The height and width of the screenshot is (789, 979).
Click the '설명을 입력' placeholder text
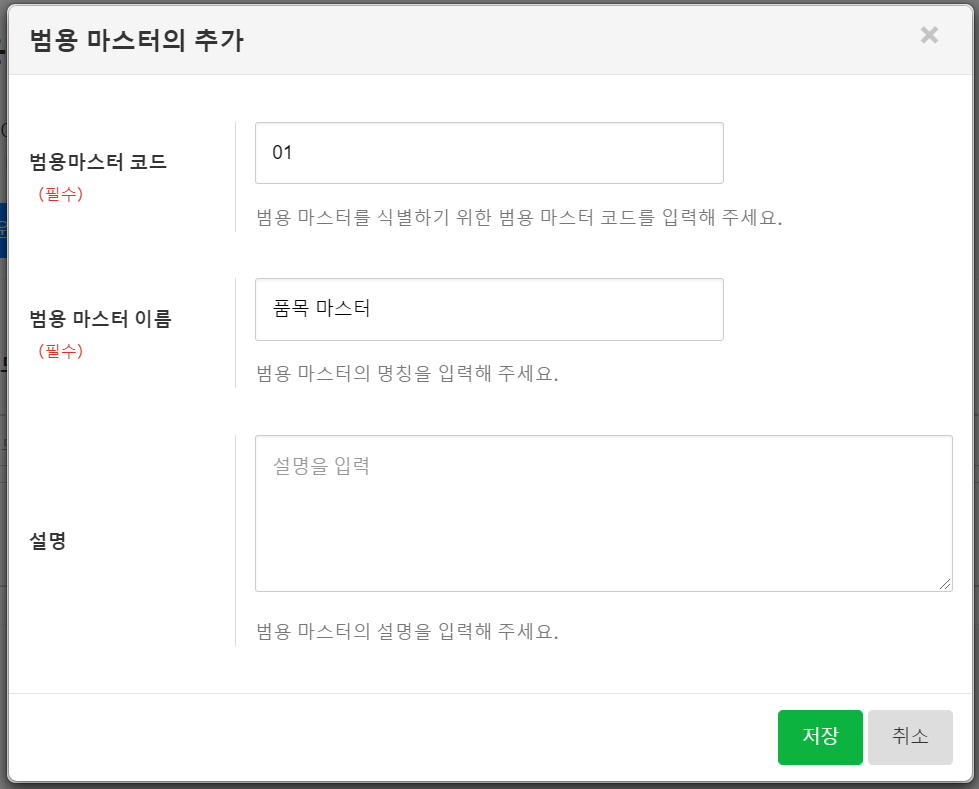coord(321,466)
